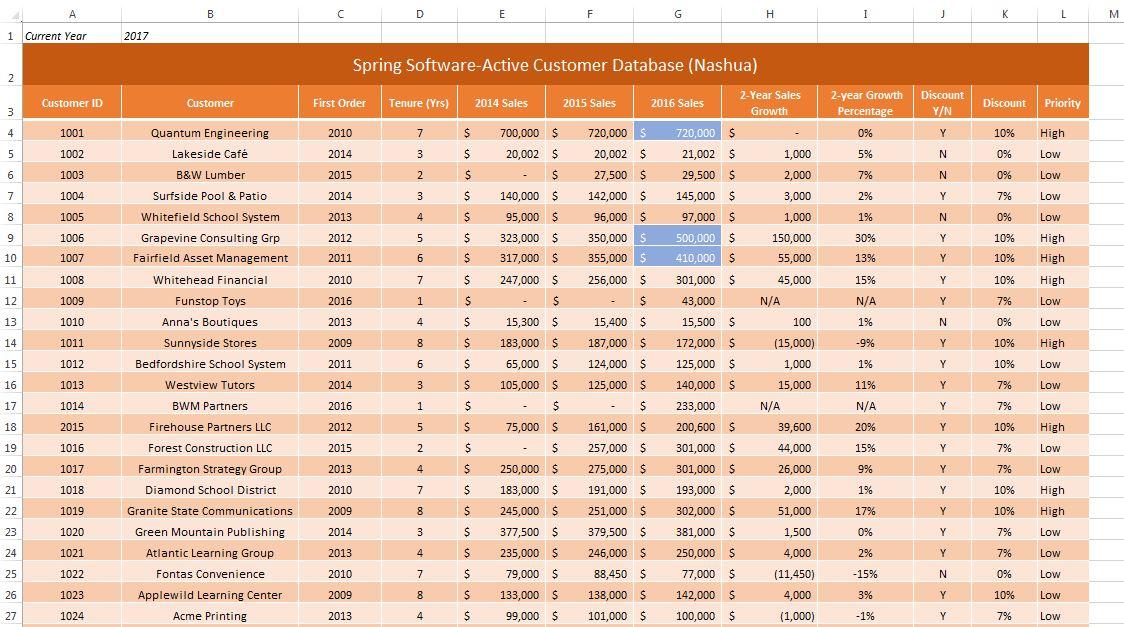Select the Discount Y/N header cell
The image size is (1124, 627).
pyautogui.click(x=941, y=102)
